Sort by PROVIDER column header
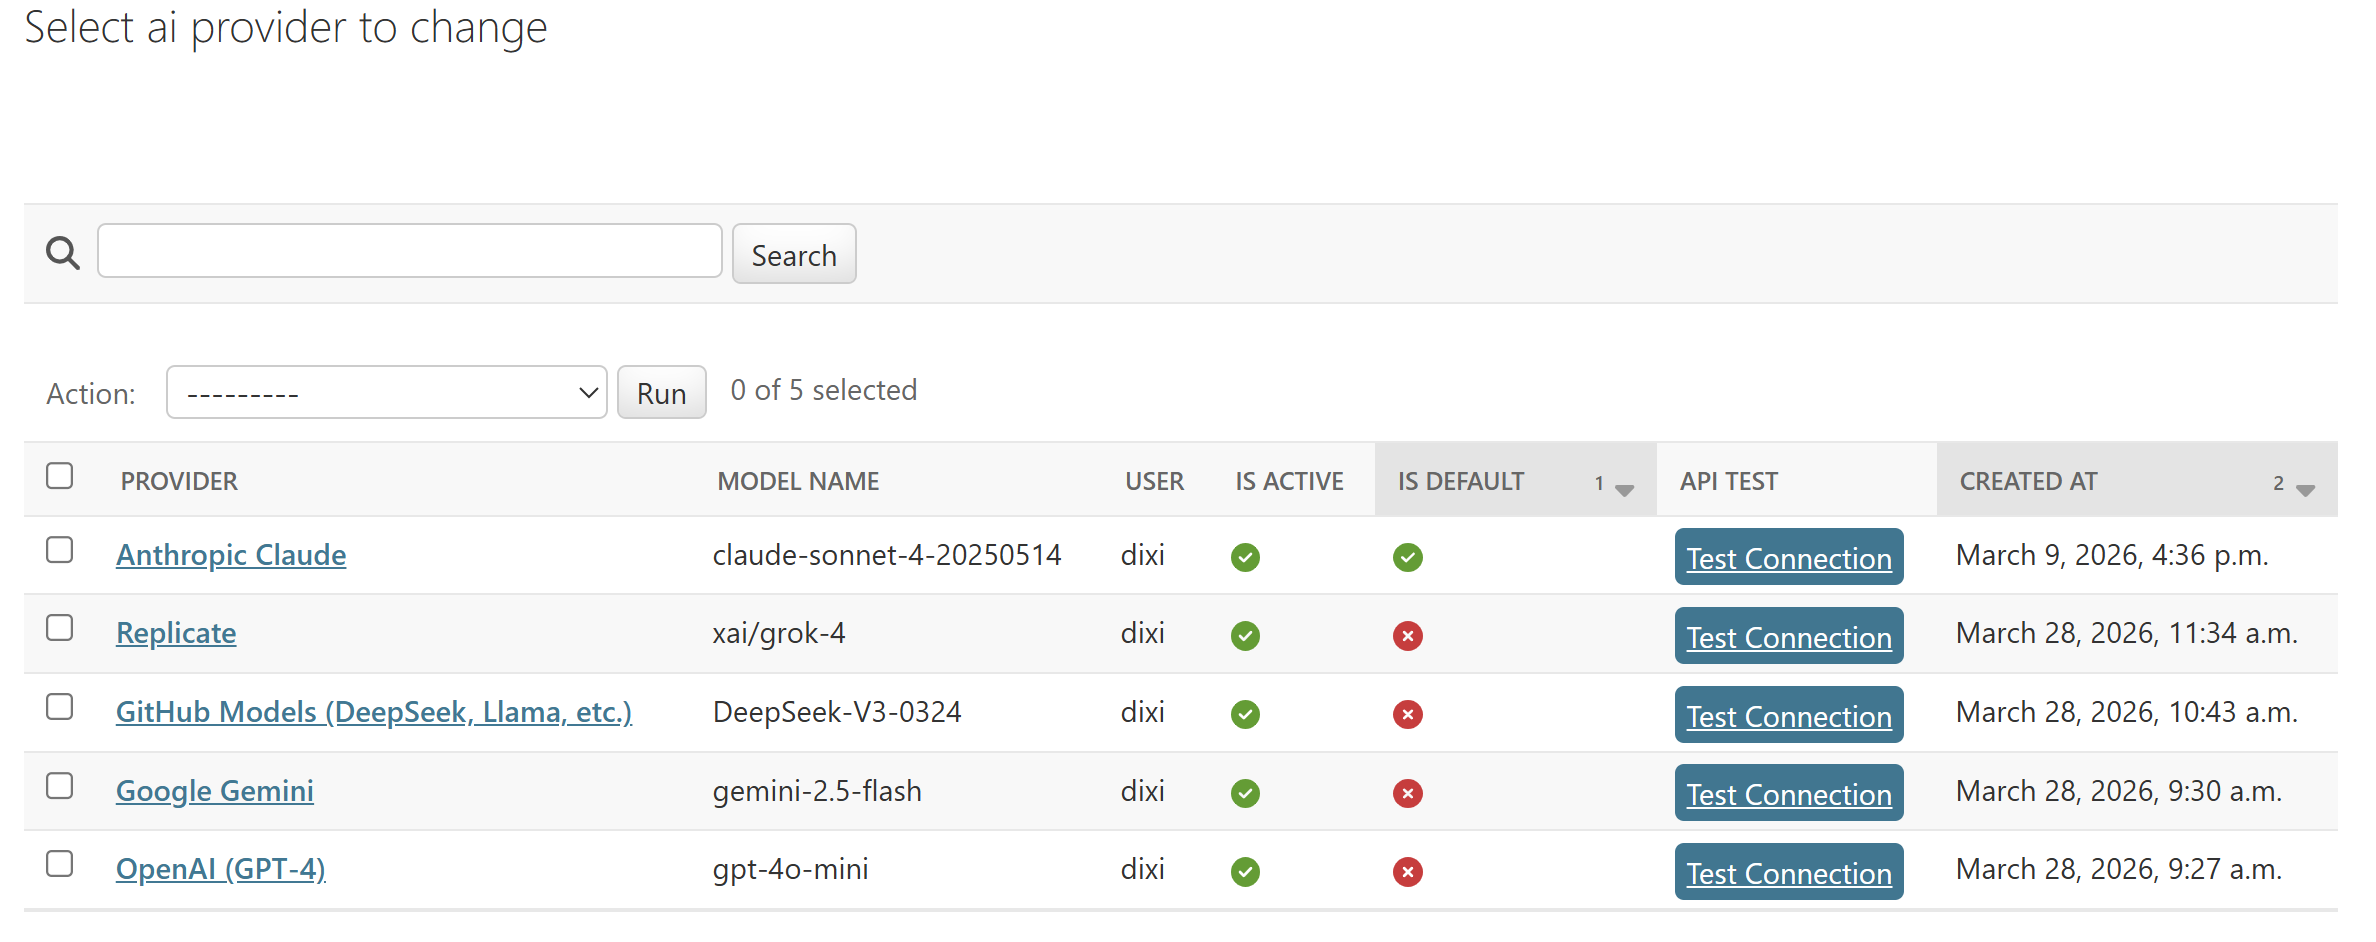 click(179, 481)
